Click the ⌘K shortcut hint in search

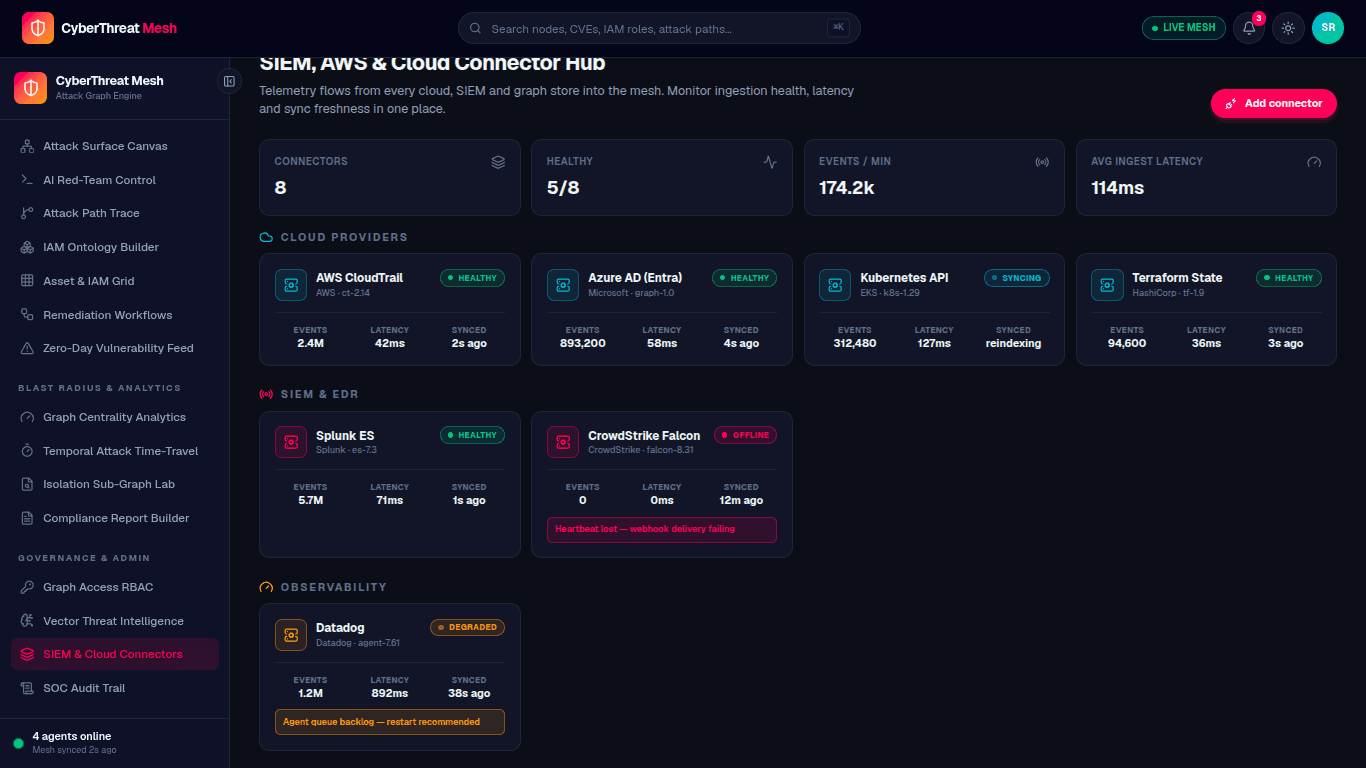[x=838, y=28]
